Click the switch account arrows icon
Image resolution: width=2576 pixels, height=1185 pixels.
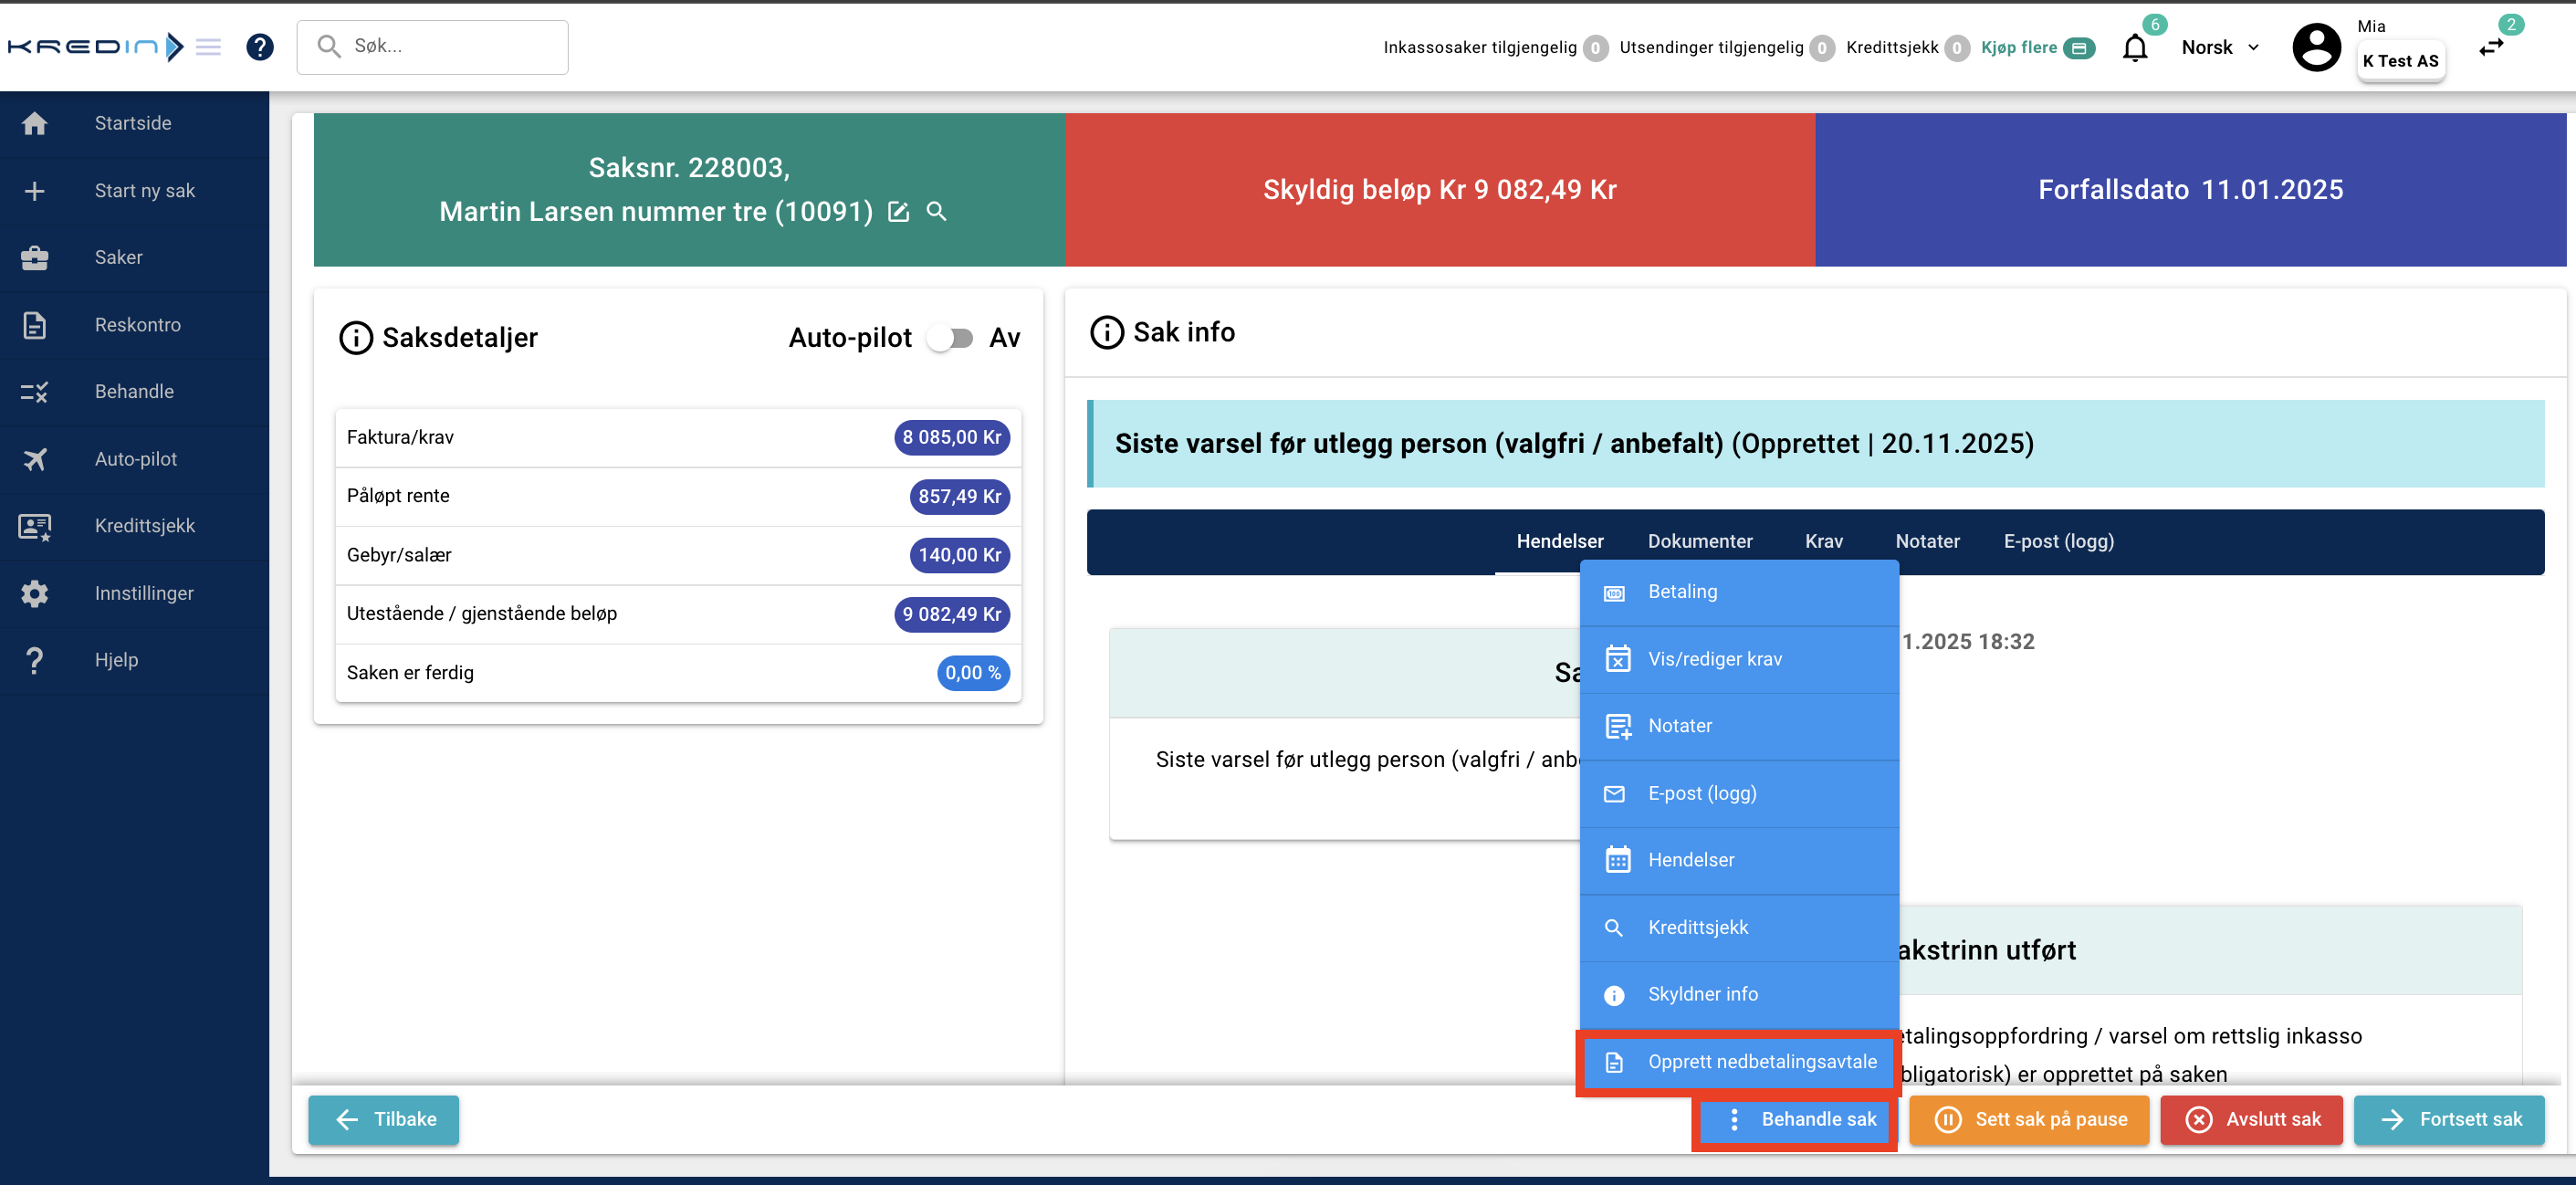coord(2490,48)
